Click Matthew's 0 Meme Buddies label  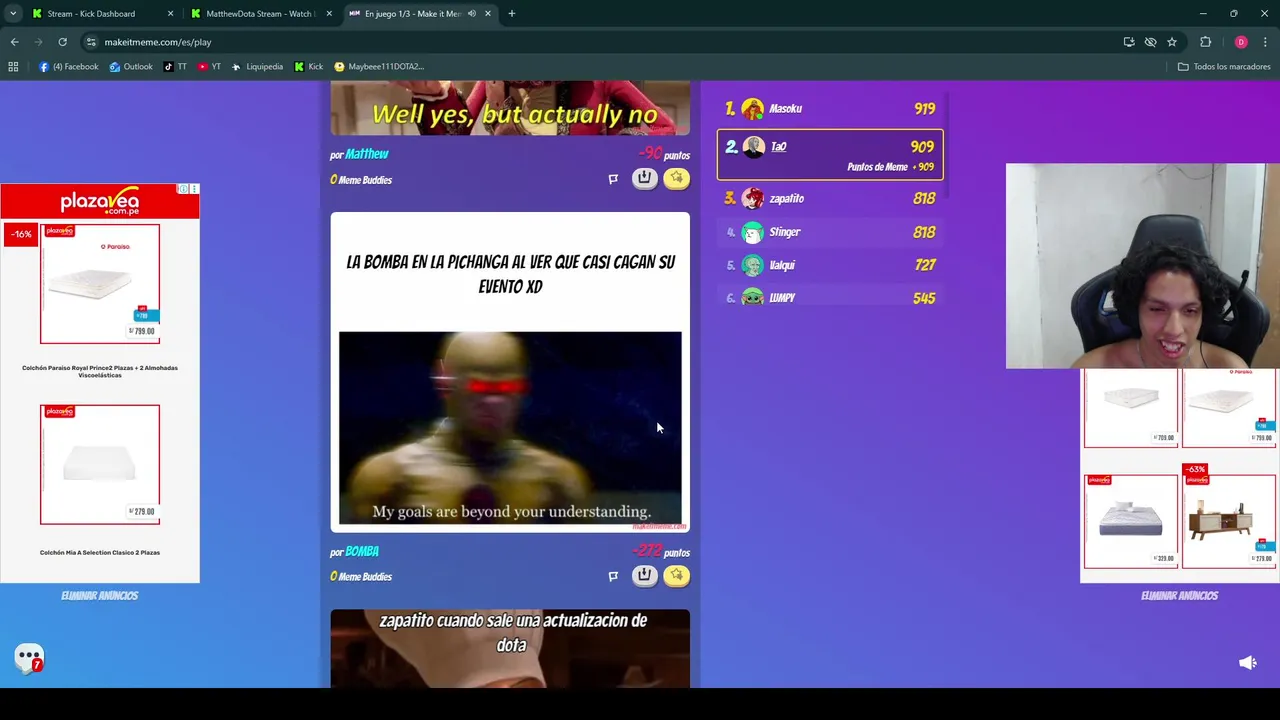[361, 180]
